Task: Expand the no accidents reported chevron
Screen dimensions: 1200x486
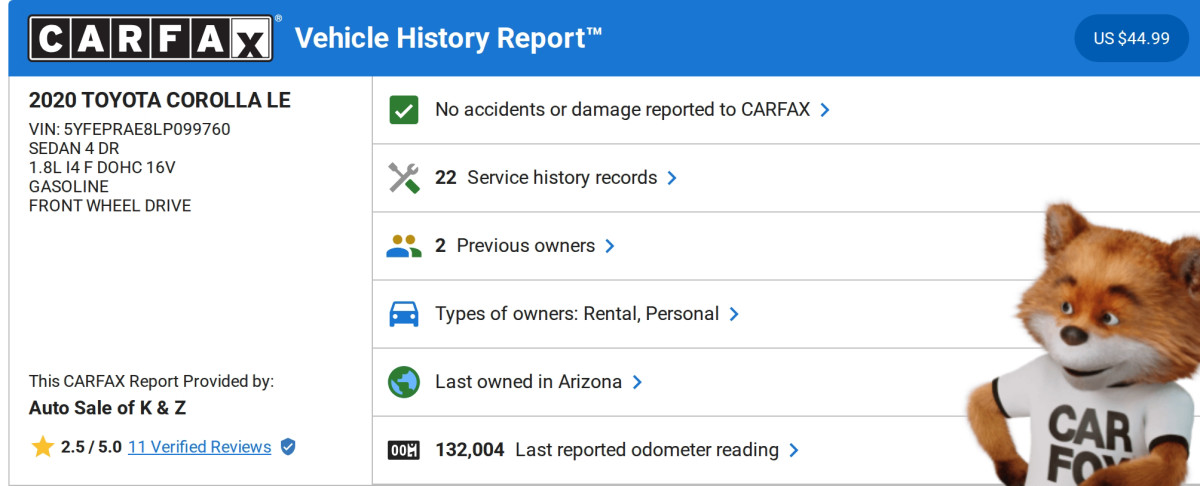Action: coord(825,110)
